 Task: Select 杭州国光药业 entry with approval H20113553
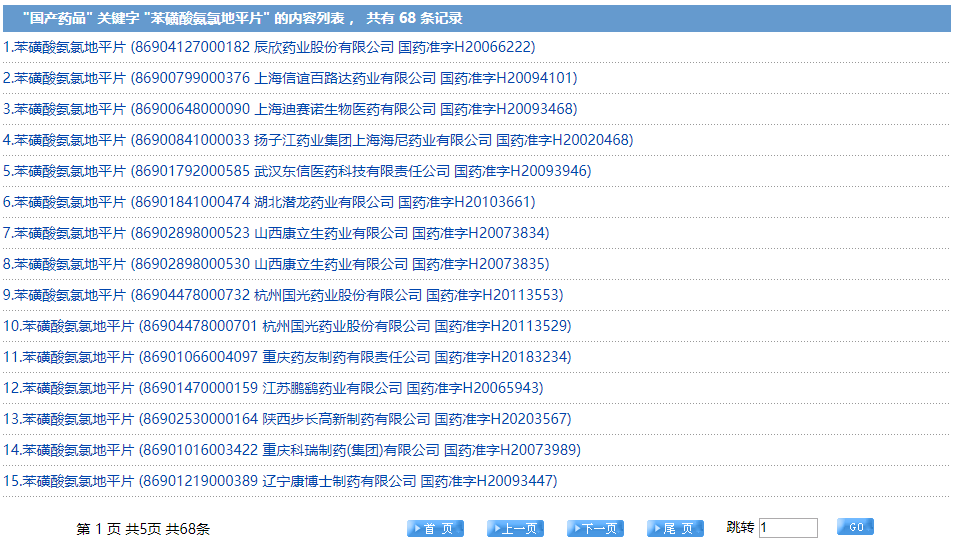[282, 295]
